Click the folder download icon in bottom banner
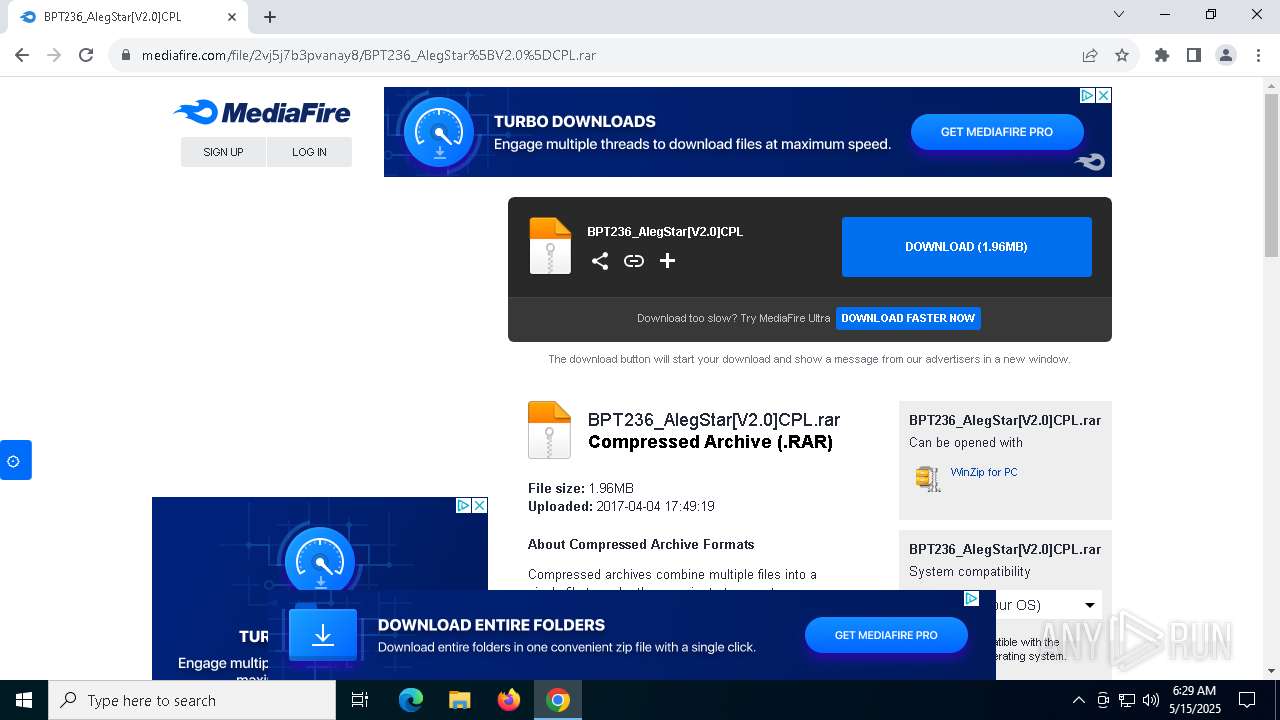This screenshot has height=720, width=1280. pyautogui.click(x=323, y=636)
